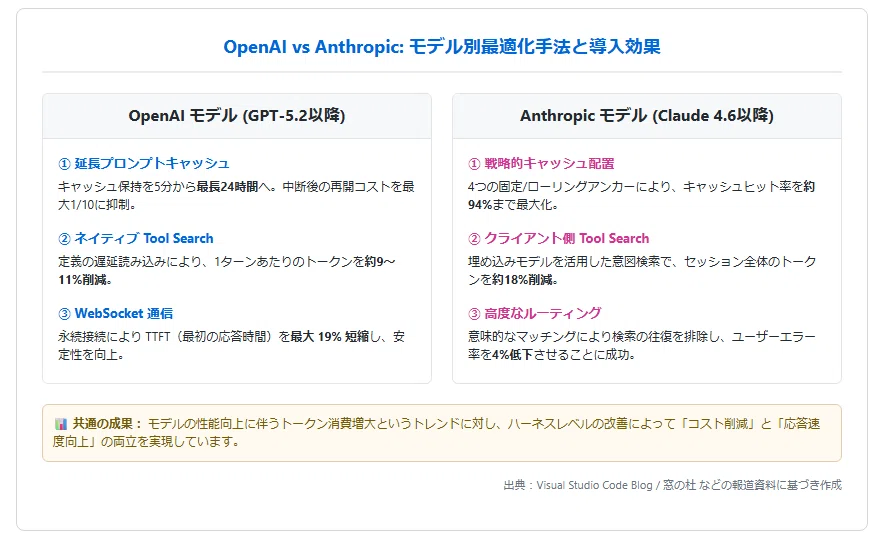Click the bar chart emoji beside 共通の成果
884x547 pixels.
tap(61, 424)
